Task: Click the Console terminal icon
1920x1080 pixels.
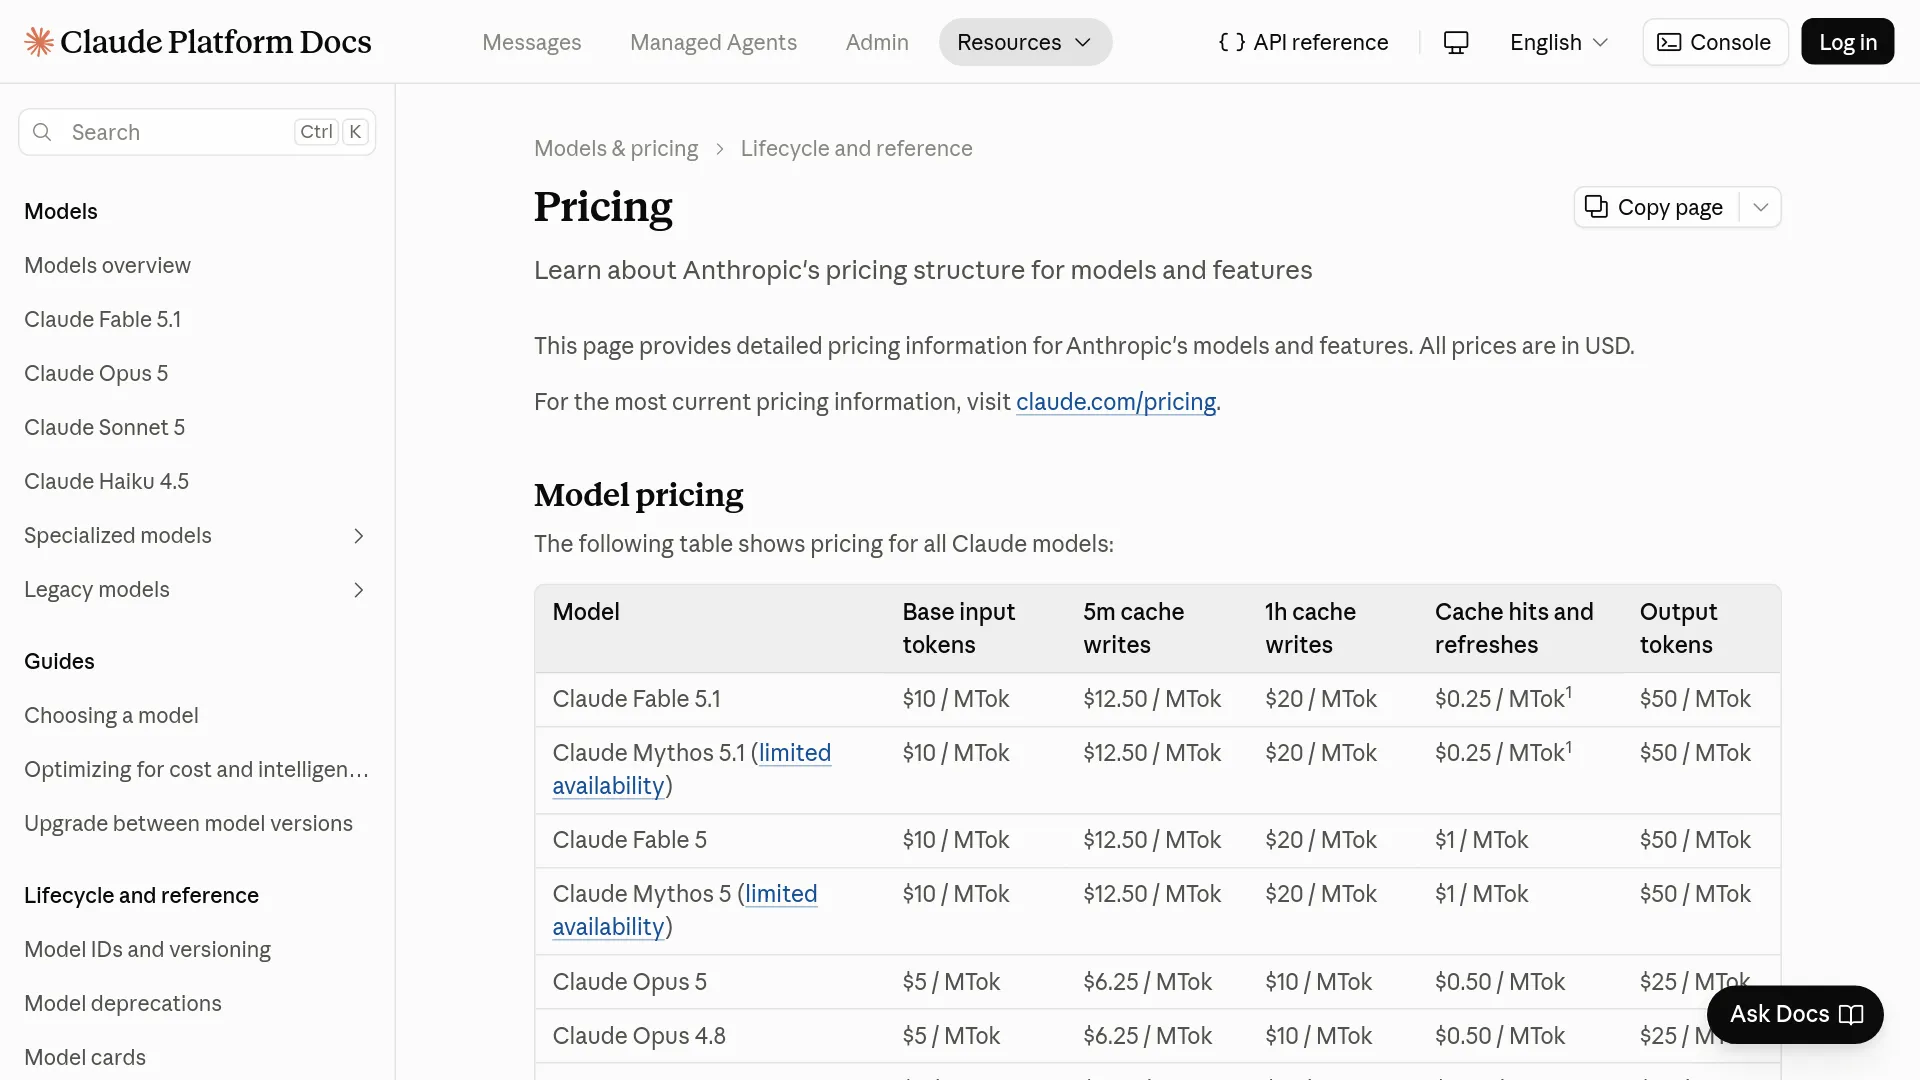Action: (1669, 42)
